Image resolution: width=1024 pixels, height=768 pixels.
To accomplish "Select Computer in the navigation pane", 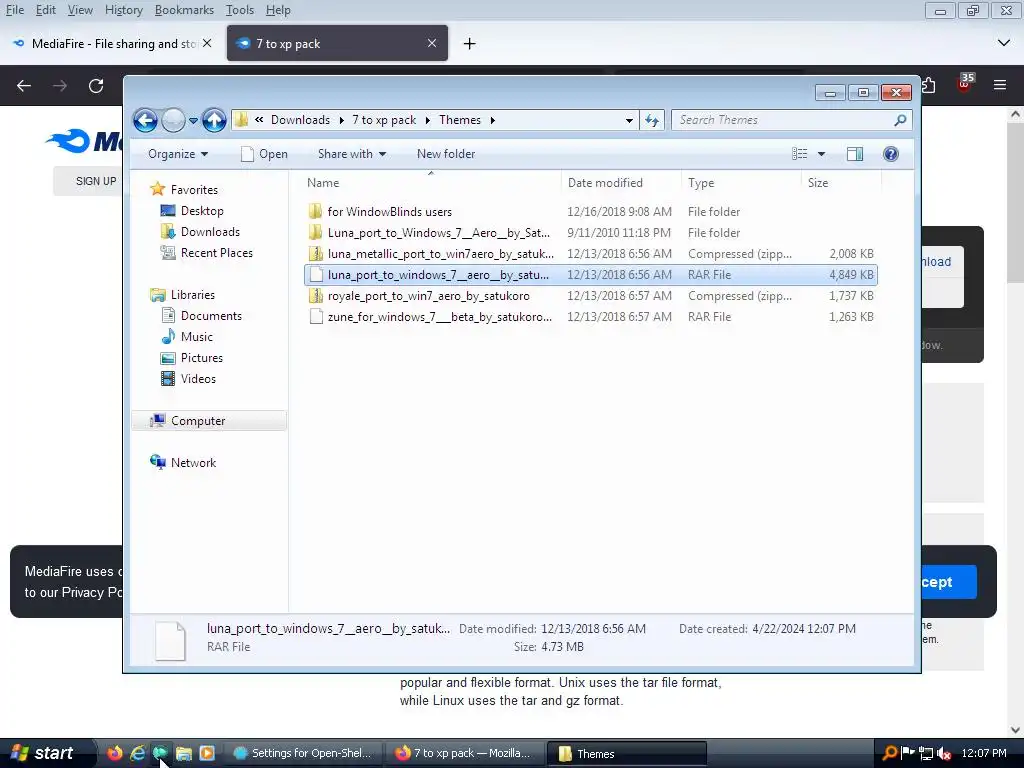I will 209,421.
